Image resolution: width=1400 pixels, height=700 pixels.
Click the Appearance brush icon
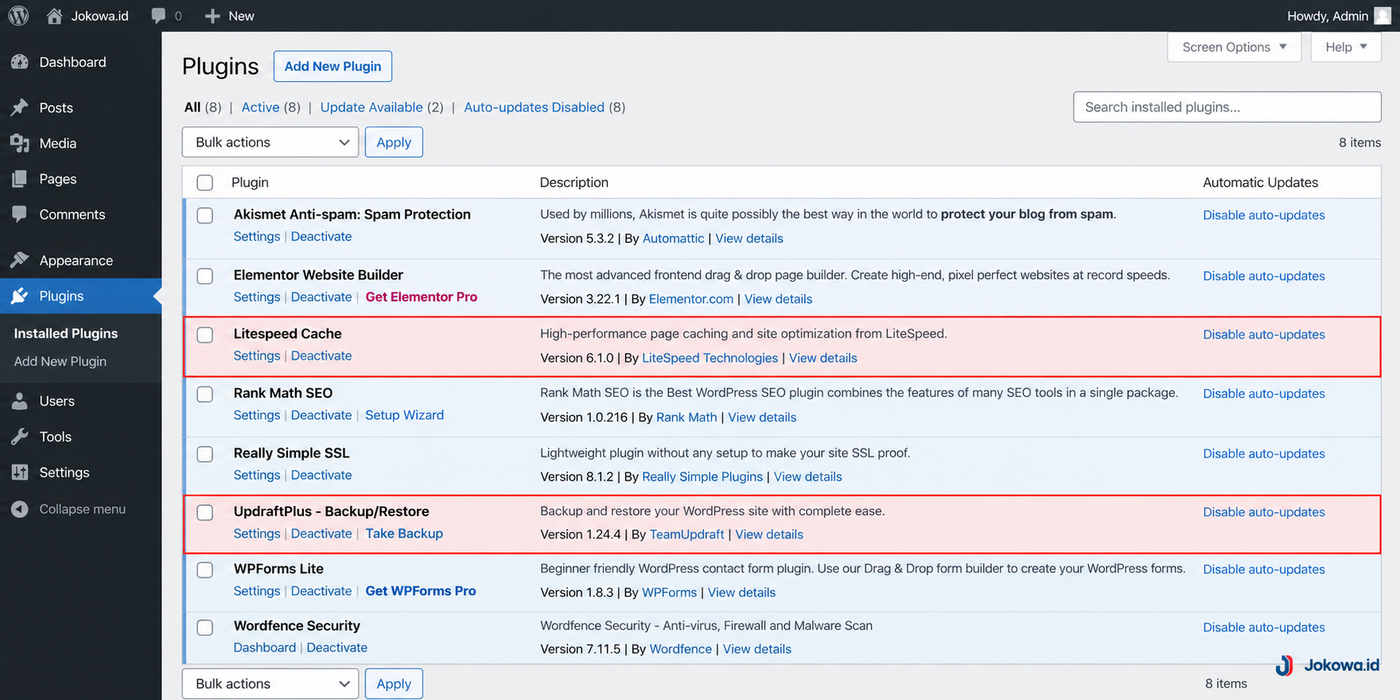click(x=19, y=260)
